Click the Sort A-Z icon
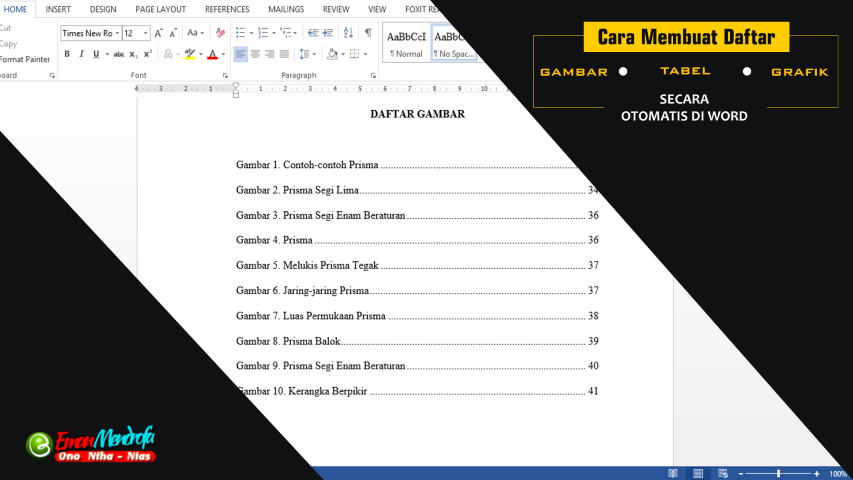 350,33
